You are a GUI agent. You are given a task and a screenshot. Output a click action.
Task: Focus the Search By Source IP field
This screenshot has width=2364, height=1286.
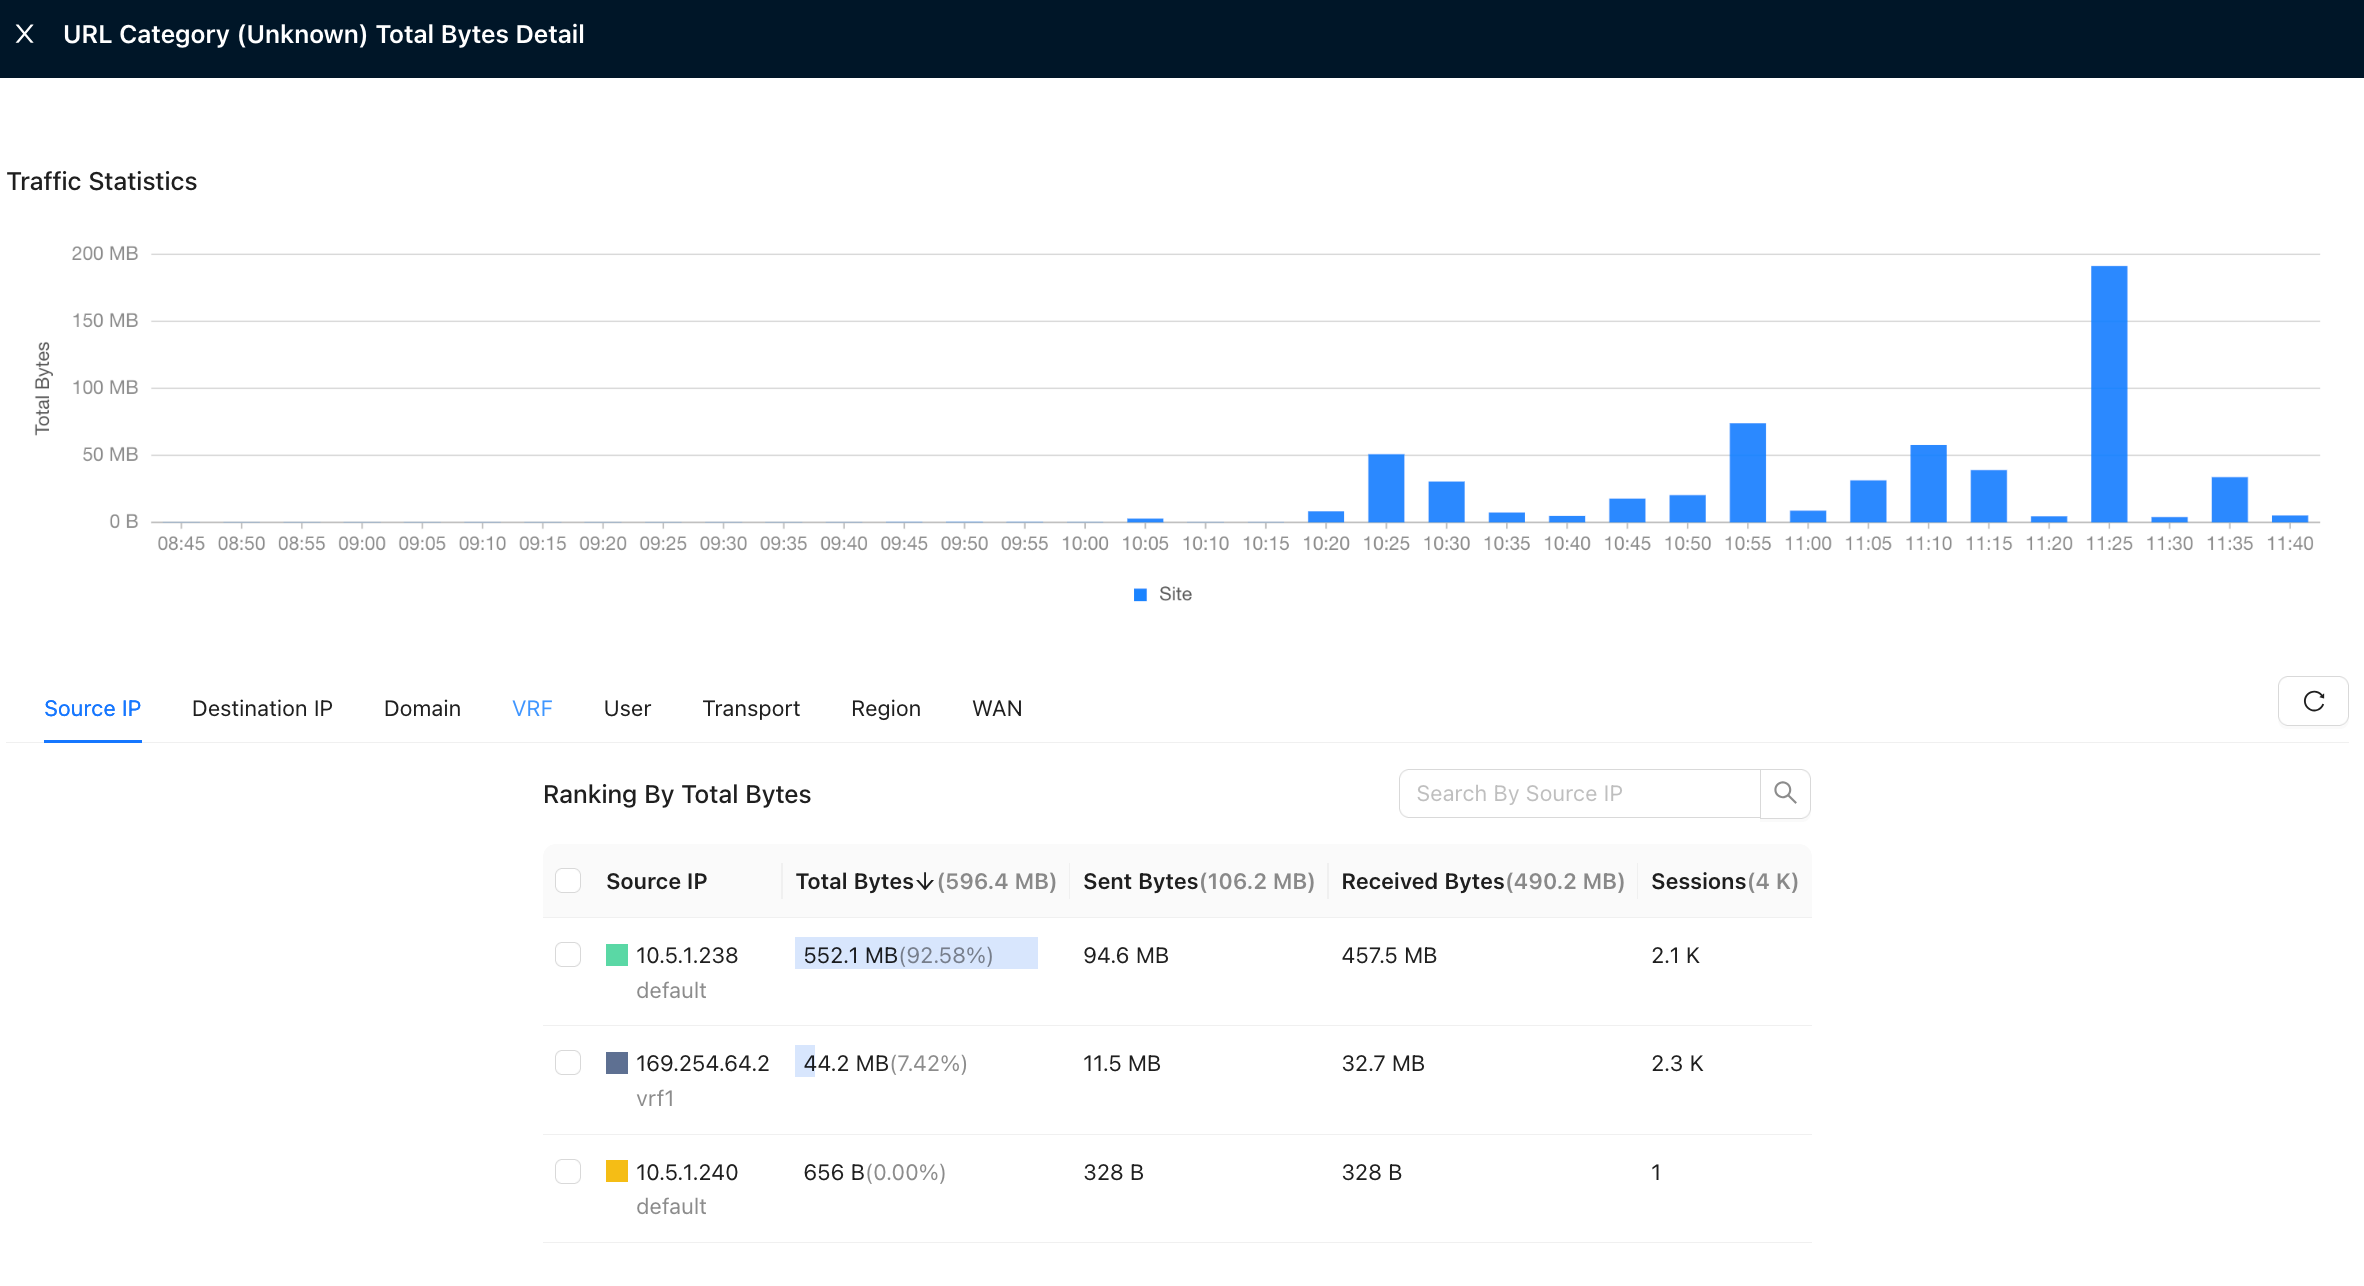1579,793
